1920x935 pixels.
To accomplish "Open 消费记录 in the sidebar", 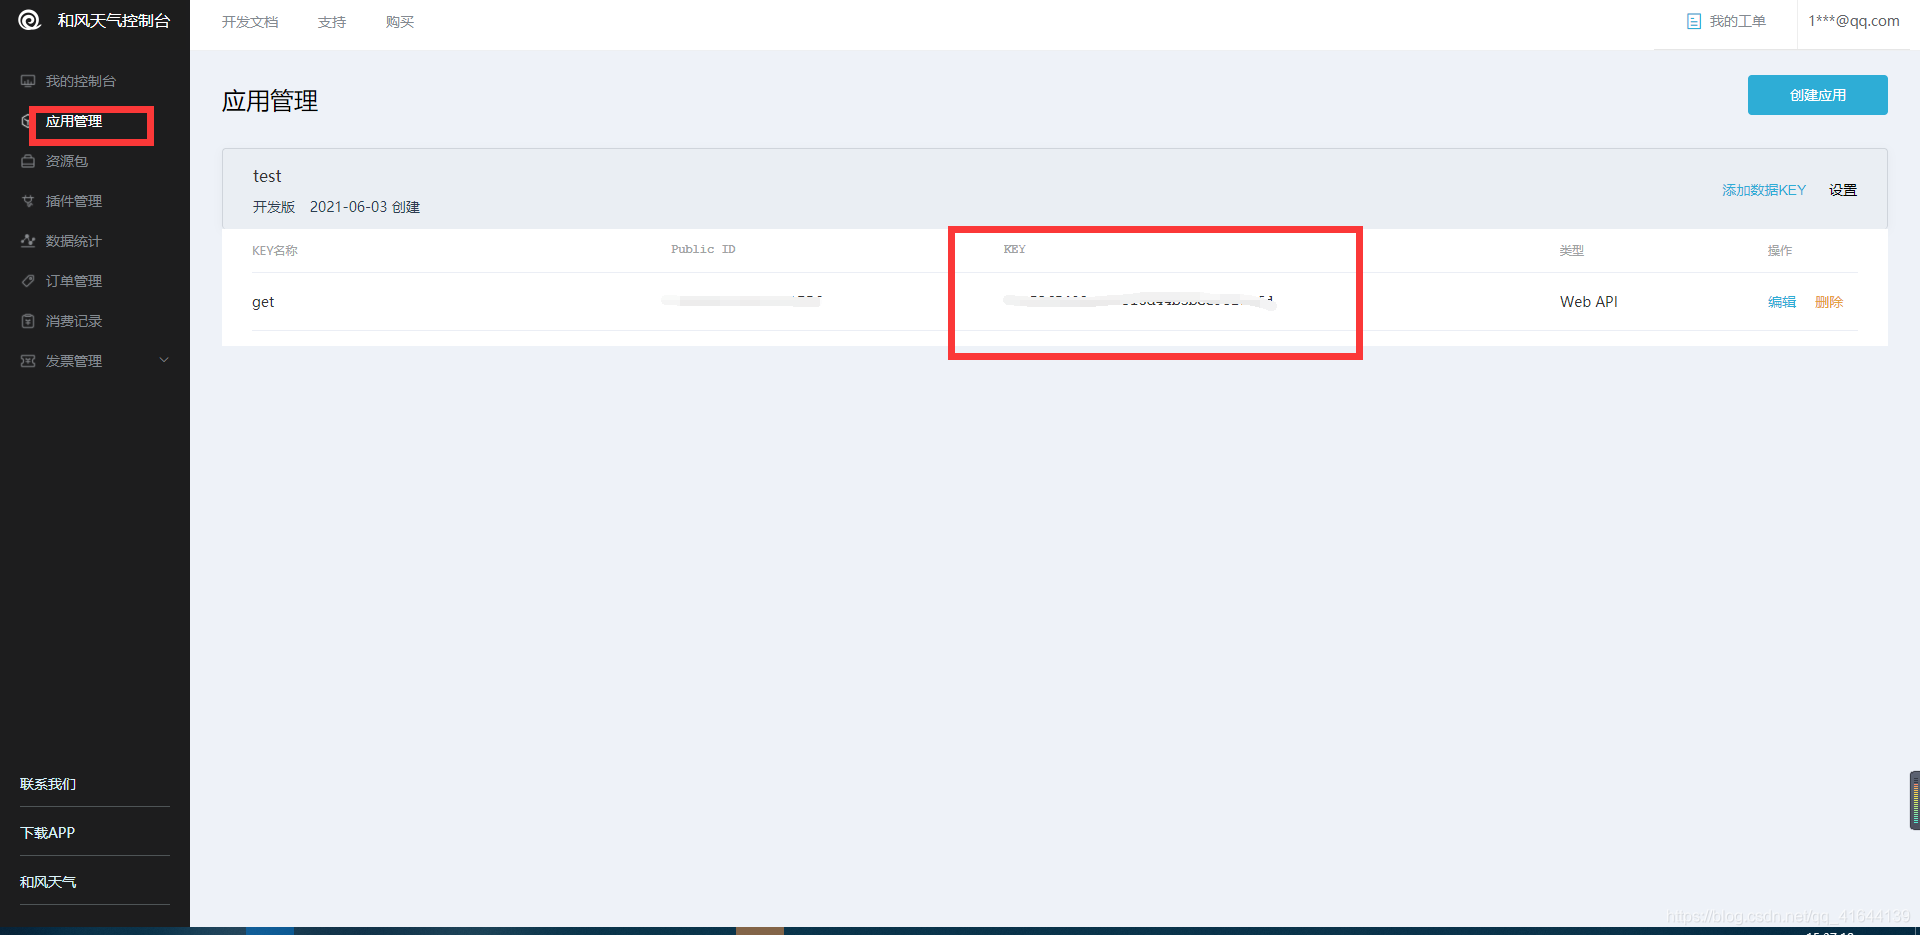I will (x=74, y=321).
